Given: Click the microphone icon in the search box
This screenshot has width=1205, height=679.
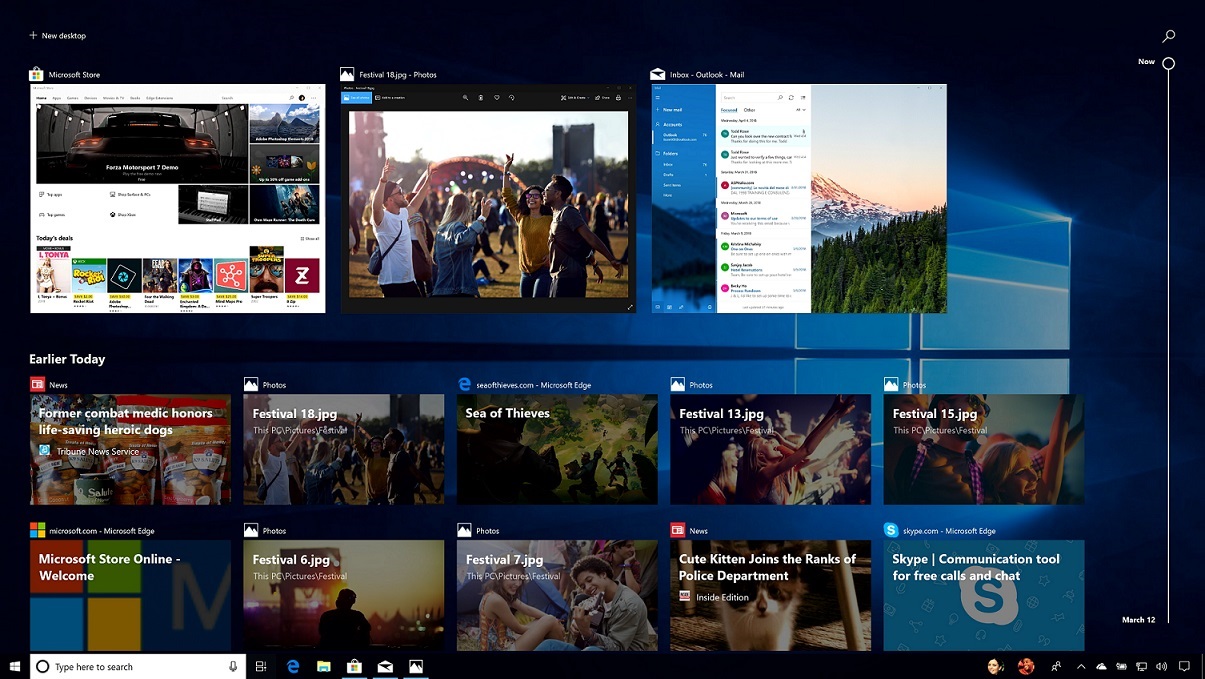Looking at the screenshot, I should [232, 666].
